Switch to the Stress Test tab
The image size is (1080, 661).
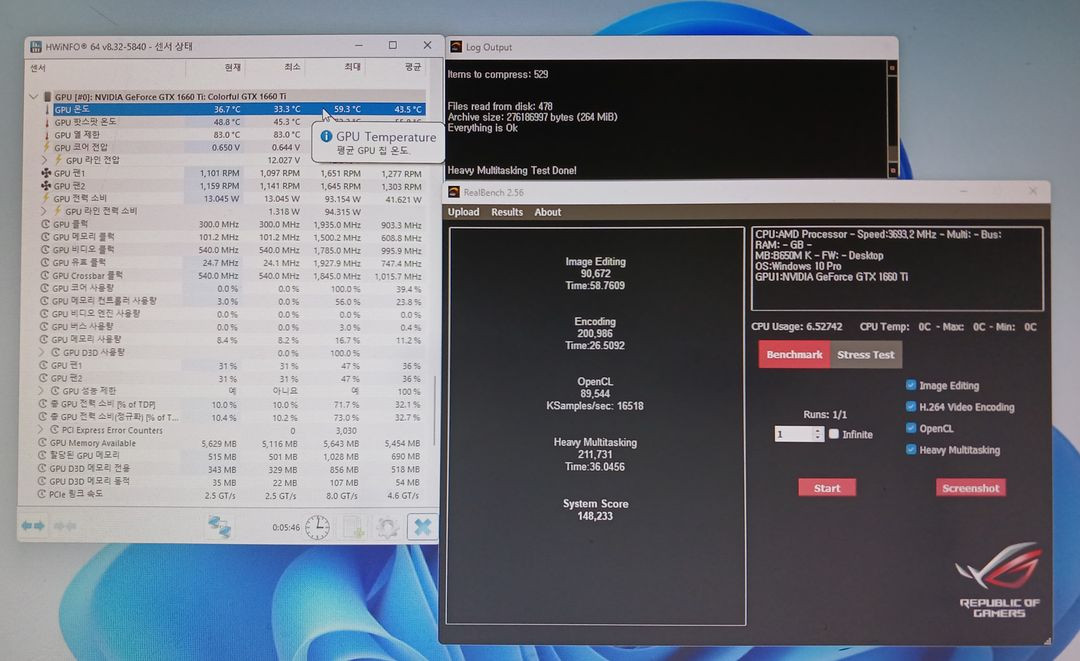pos(866,355)
